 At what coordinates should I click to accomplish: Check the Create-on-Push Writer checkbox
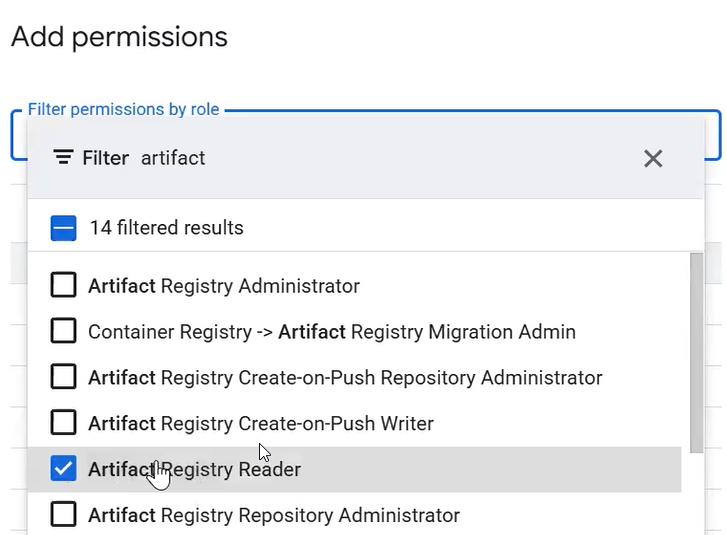(63, 423)
